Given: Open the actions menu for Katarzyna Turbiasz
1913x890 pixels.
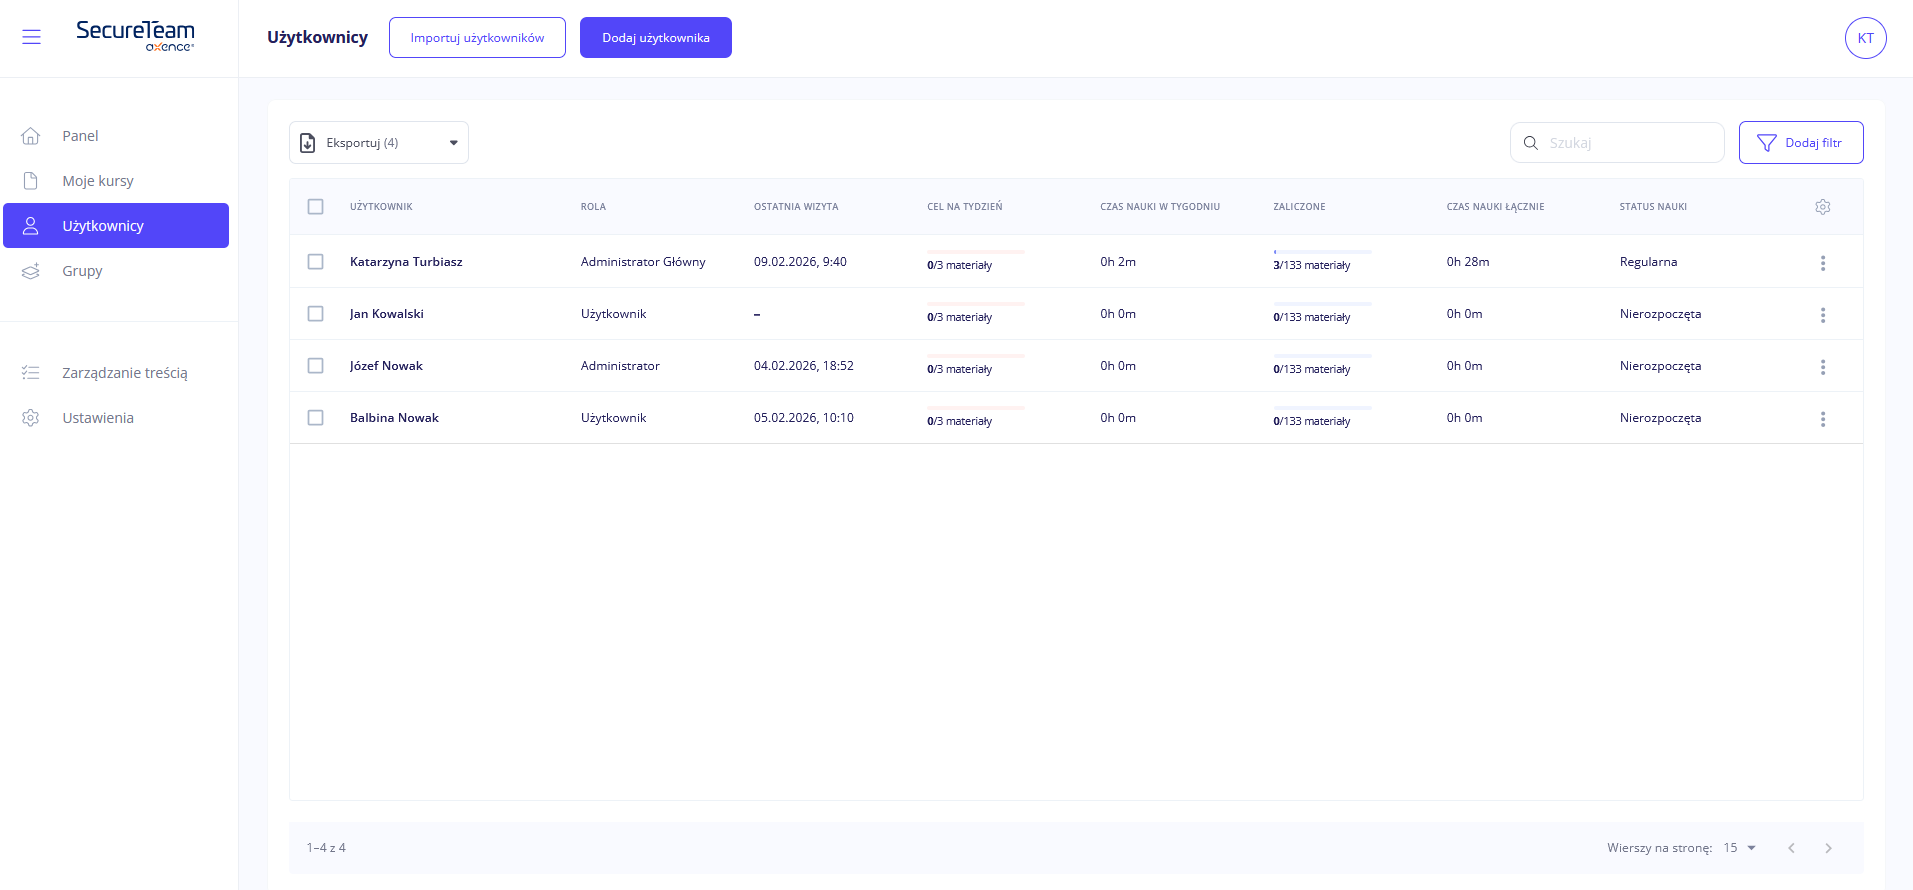Looking at the screenshot, I should point(1822,263).
